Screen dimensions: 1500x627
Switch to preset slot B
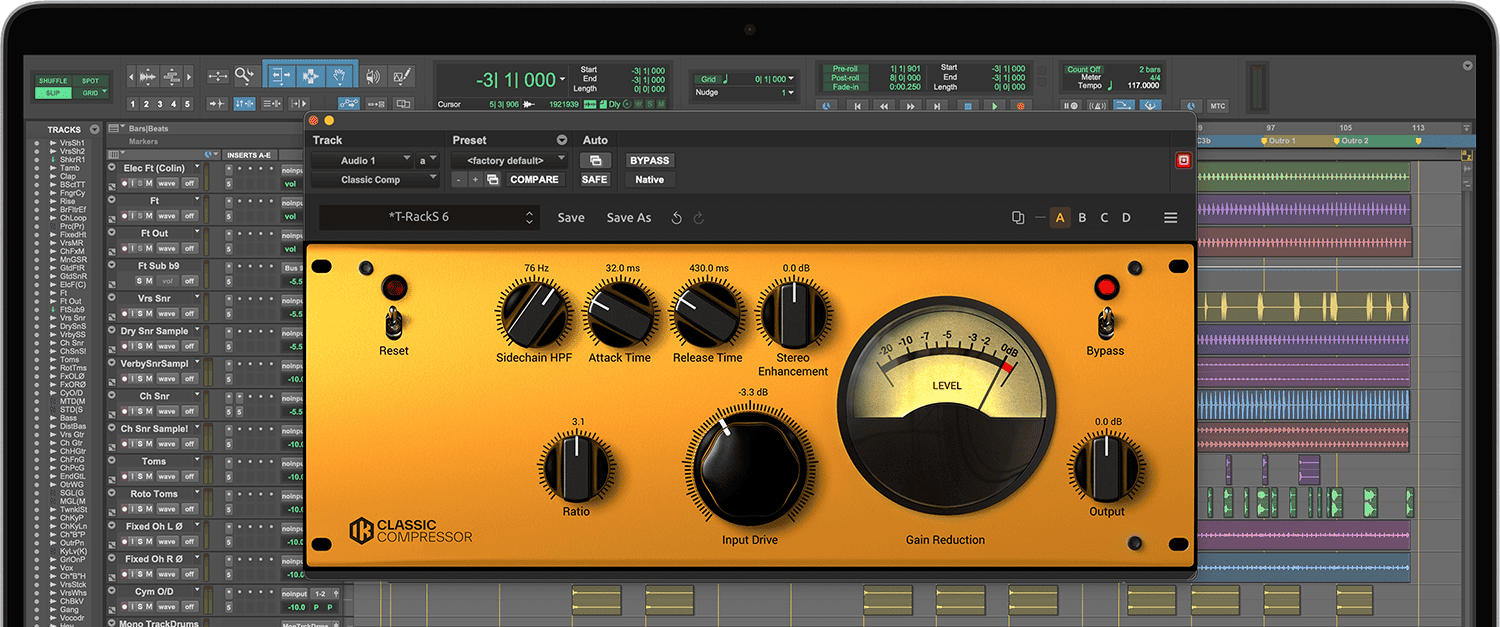[1082, 218]
